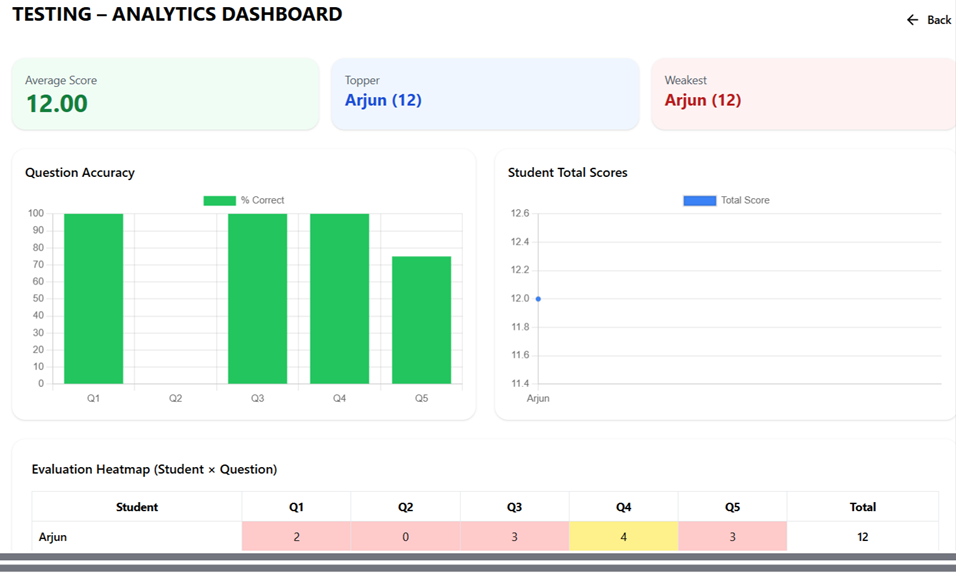Image resolution: width=956 pixels, height=574 pixels.
Task: Open the Average Score card
Action: click(165, 94)
